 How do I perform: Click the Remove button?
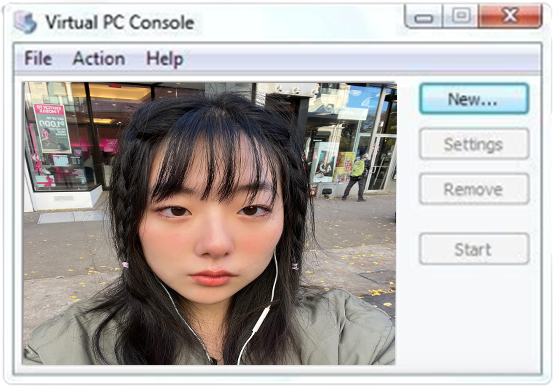click(474, 189)
